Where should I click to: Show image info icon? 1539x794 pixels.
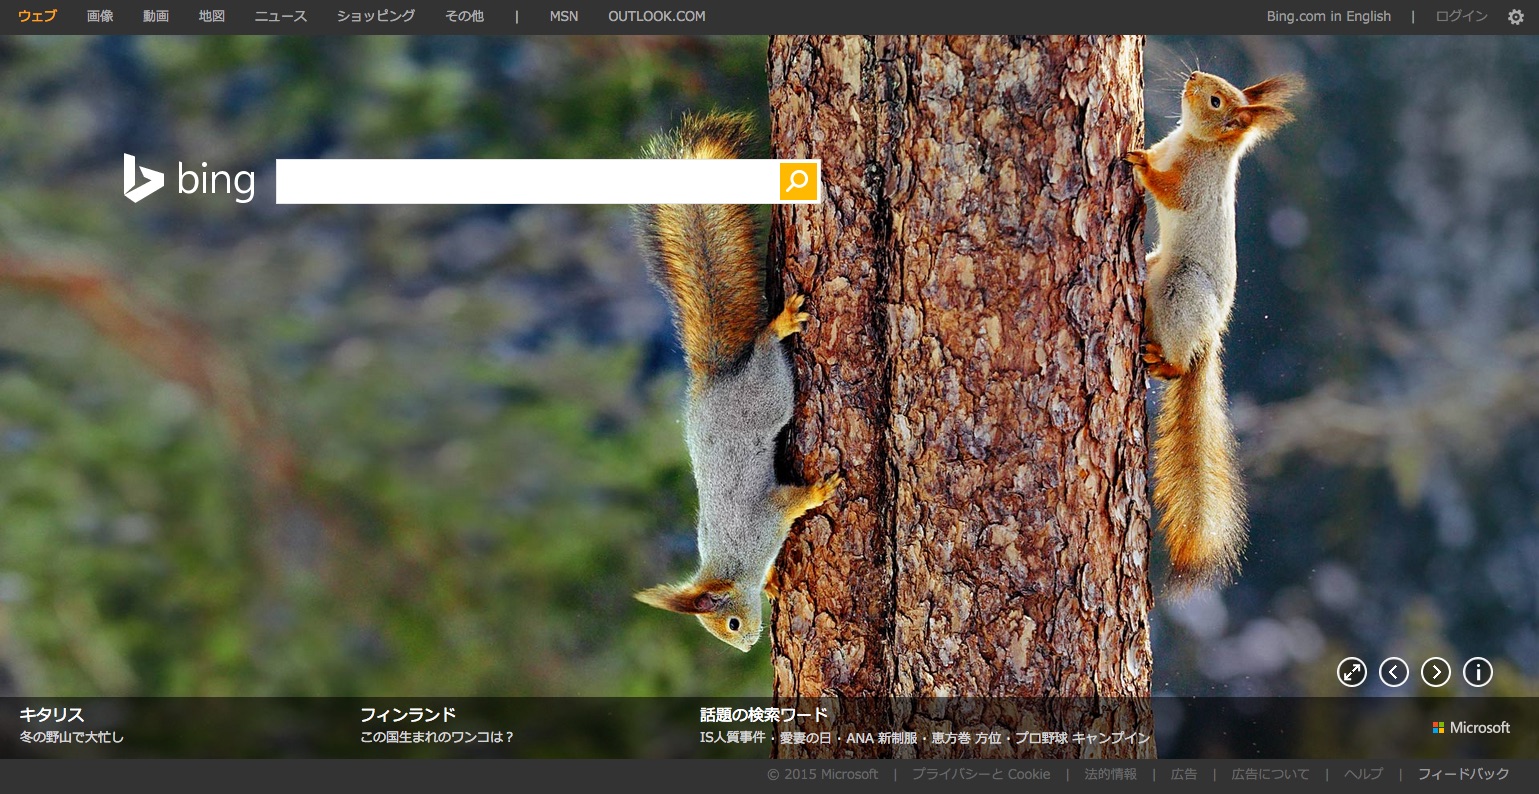(x=1477, y=672)
